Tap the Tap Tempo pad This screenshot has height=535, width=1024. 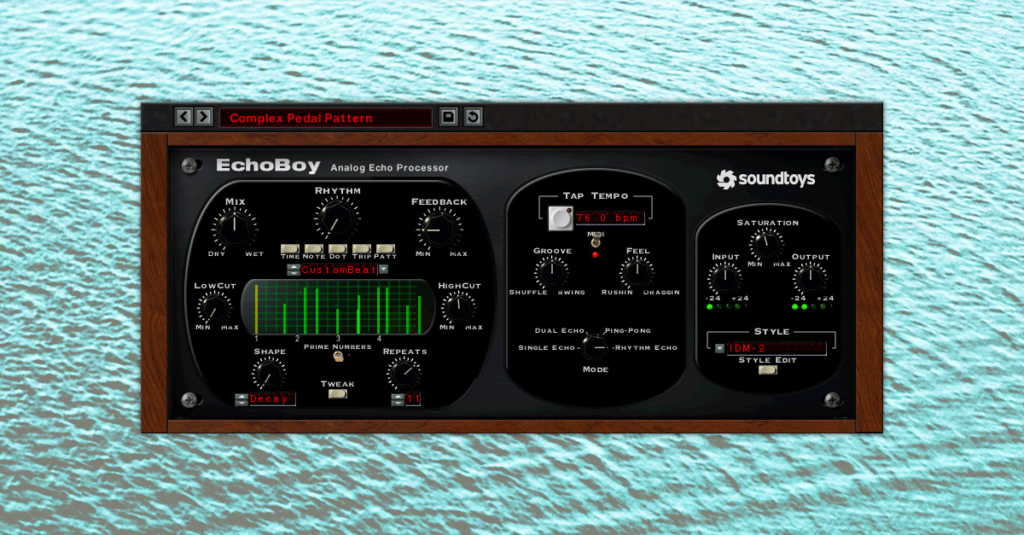(x=560, y=218)
